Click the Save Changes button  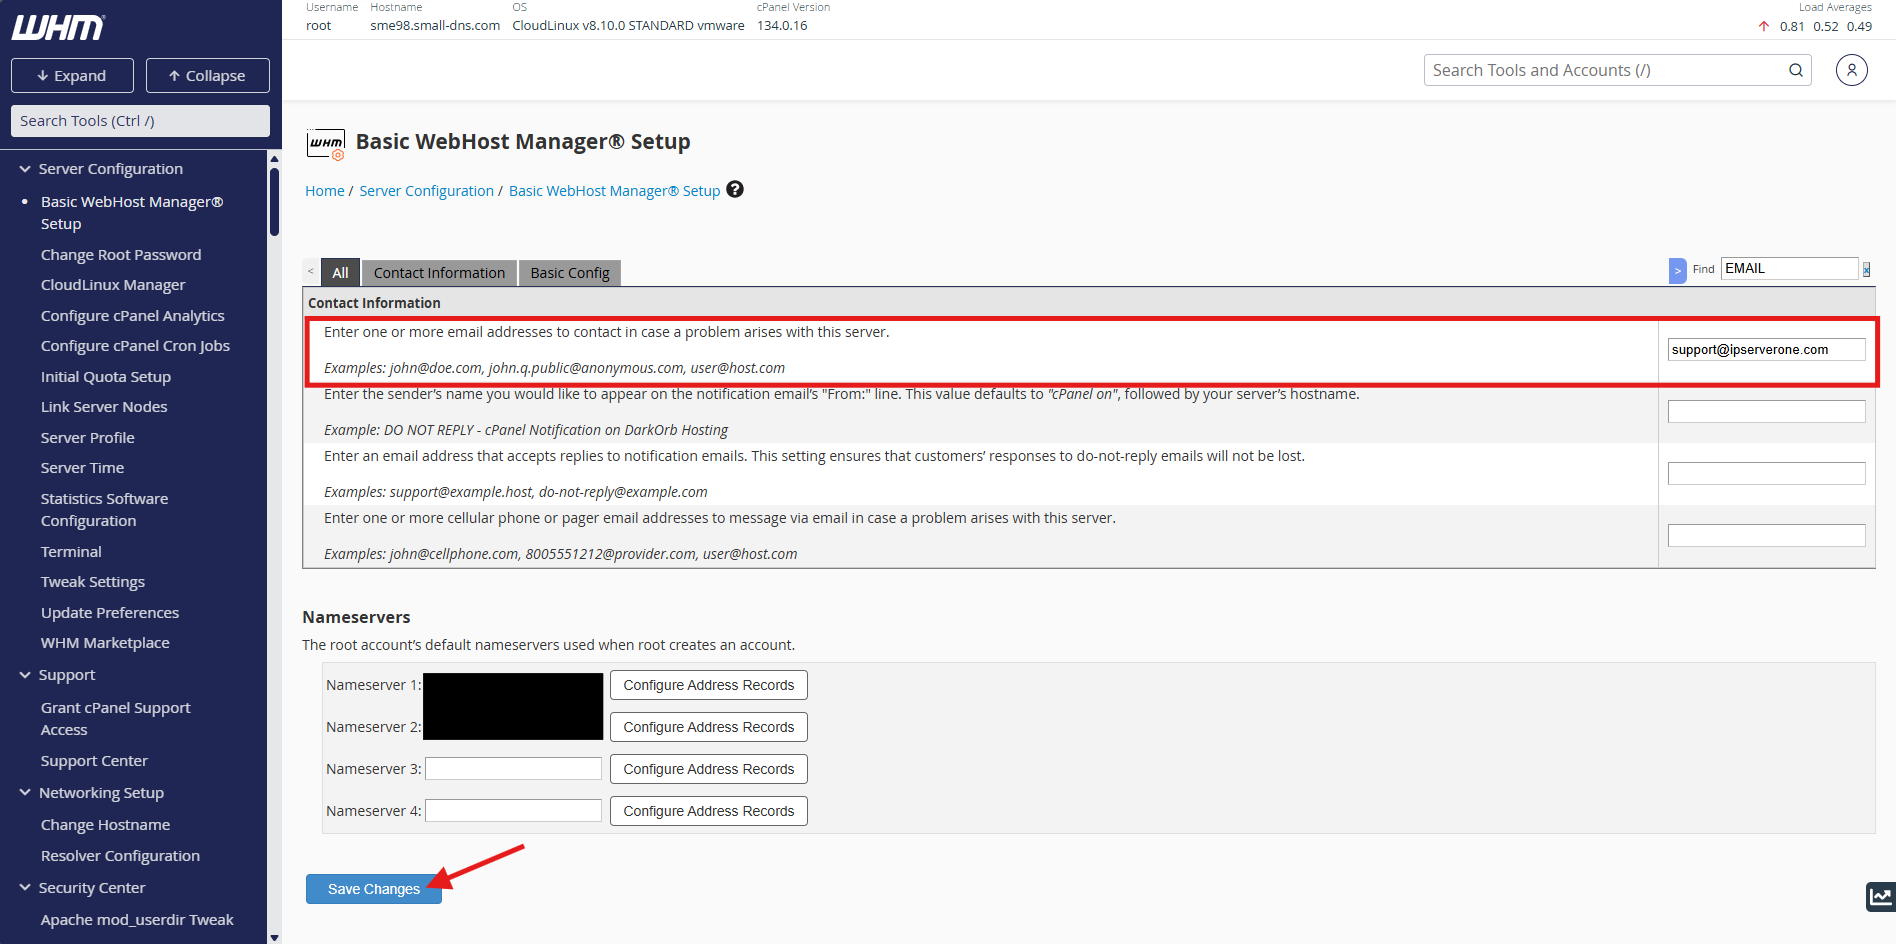click(x=373, y=889)
